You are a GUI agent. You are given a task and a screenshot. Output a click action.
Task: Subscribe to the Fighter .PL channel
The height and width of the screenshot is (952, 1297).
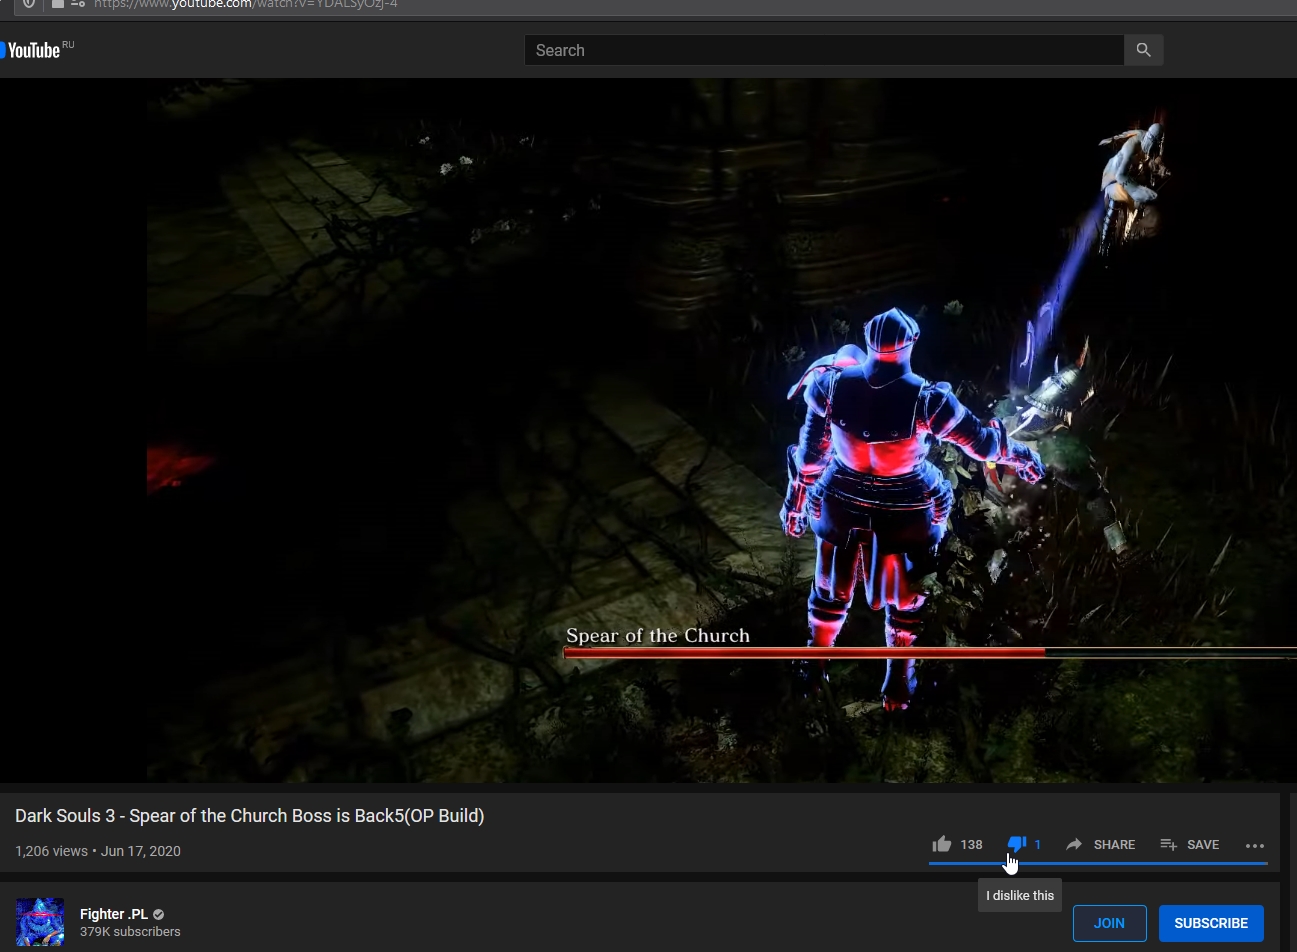point(1211,923)
